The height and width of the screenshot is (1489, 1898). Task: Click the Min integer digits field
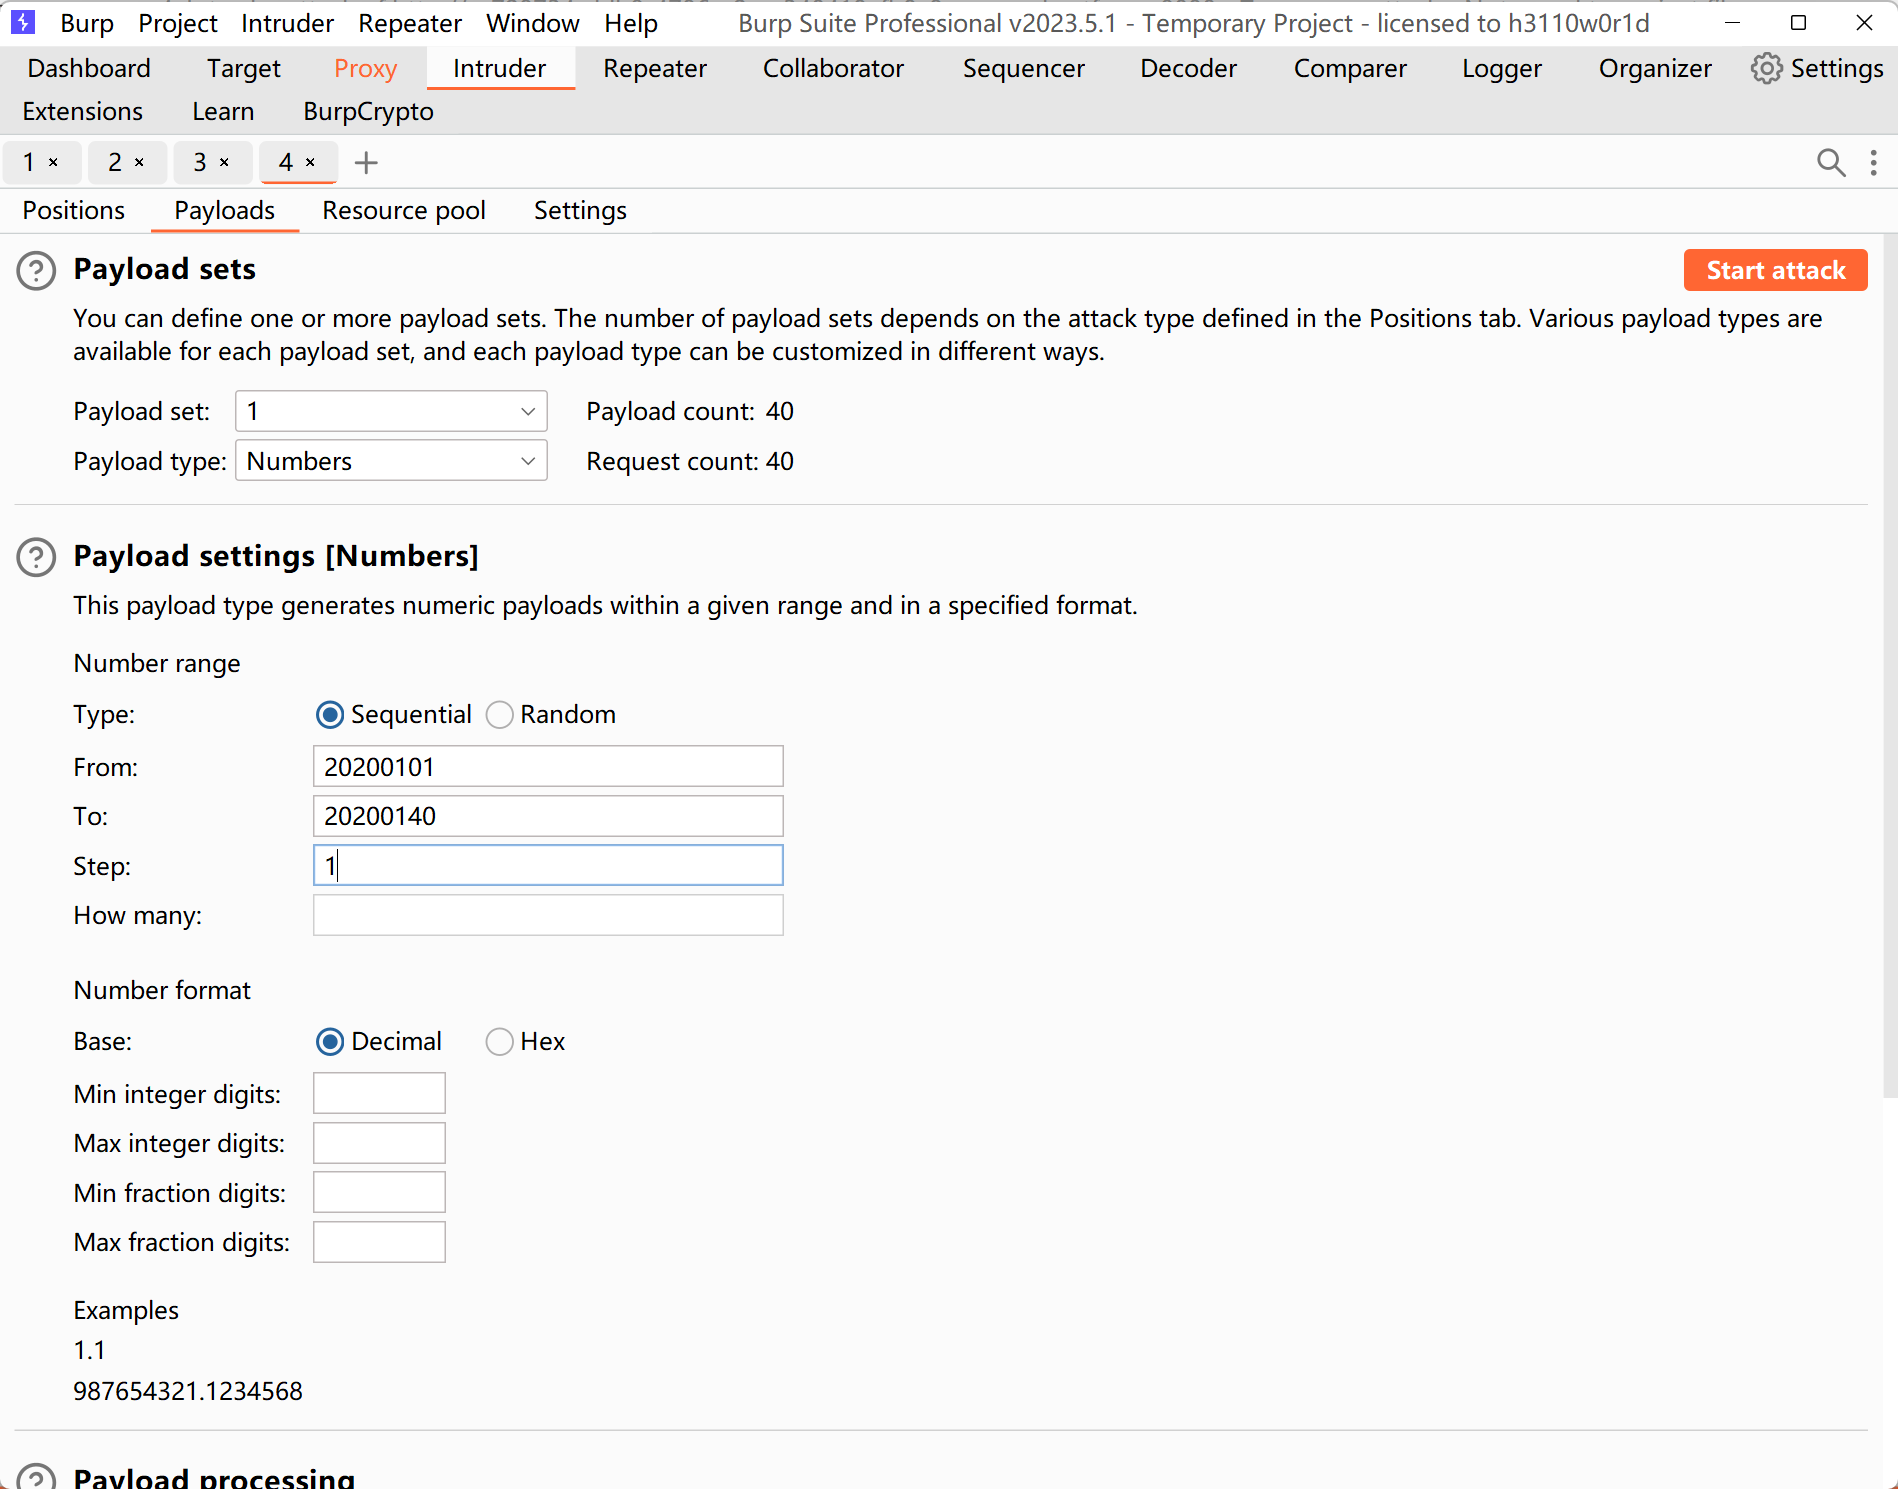[379, 1093]
